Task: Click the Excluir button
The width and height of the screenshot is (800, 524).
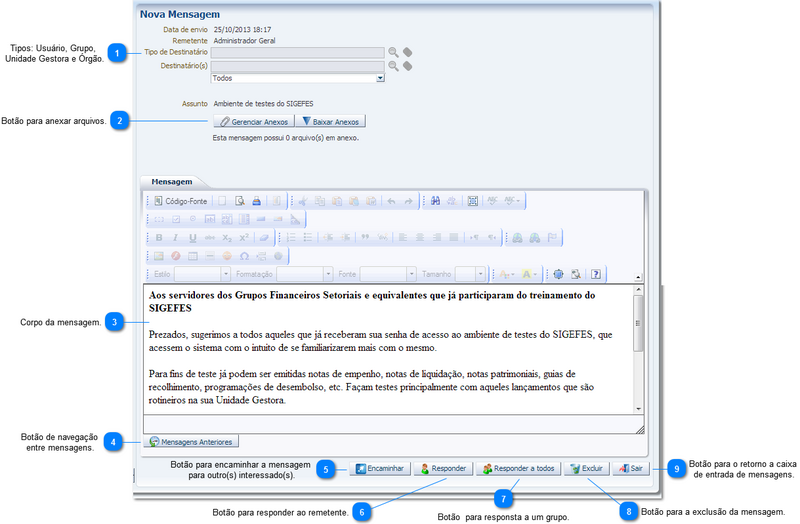Action: tap(587, 468)
